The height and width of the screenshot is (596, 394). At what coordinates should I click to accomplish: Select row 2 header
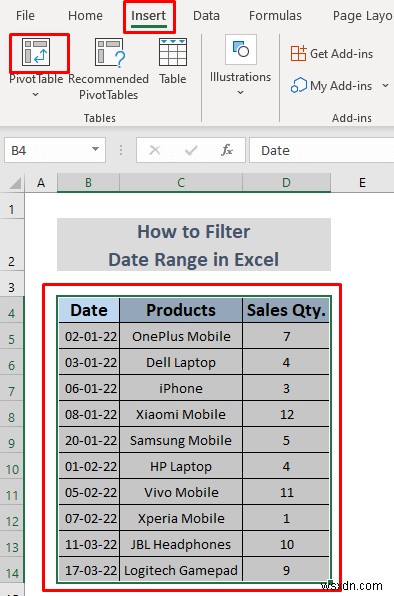click(12, 245)
